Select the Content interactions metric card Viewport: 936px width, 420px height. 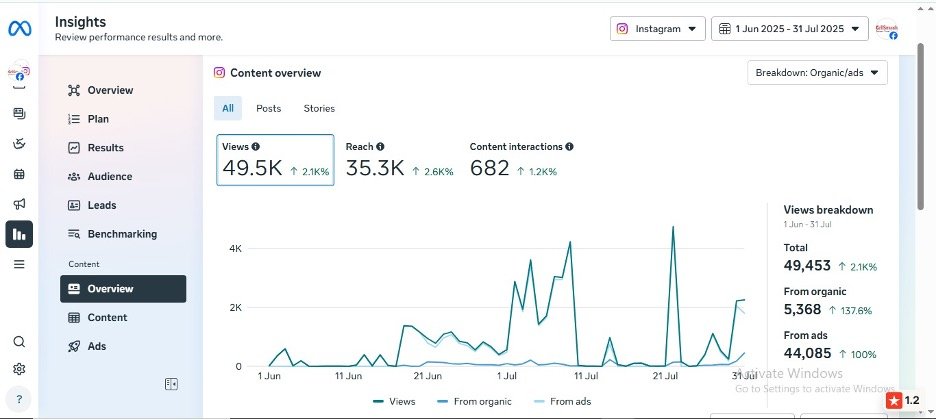tap(521, 160)
